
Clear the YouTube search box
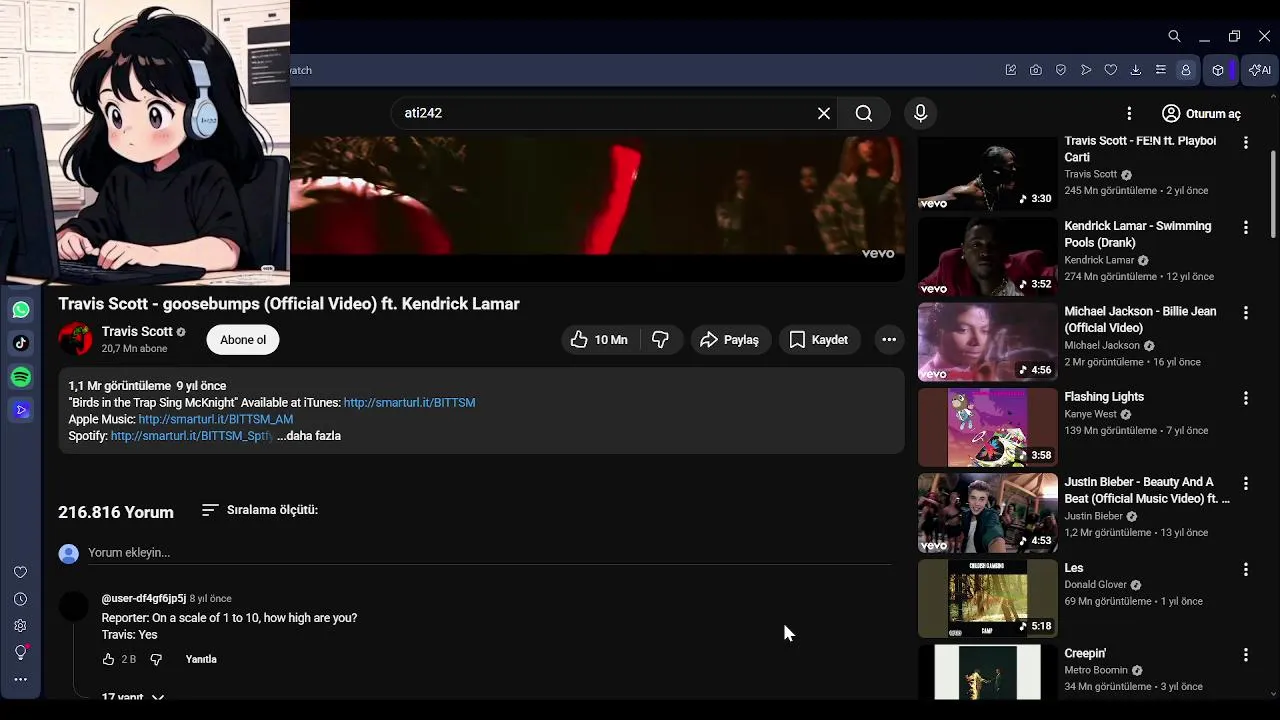click(824, 113)
